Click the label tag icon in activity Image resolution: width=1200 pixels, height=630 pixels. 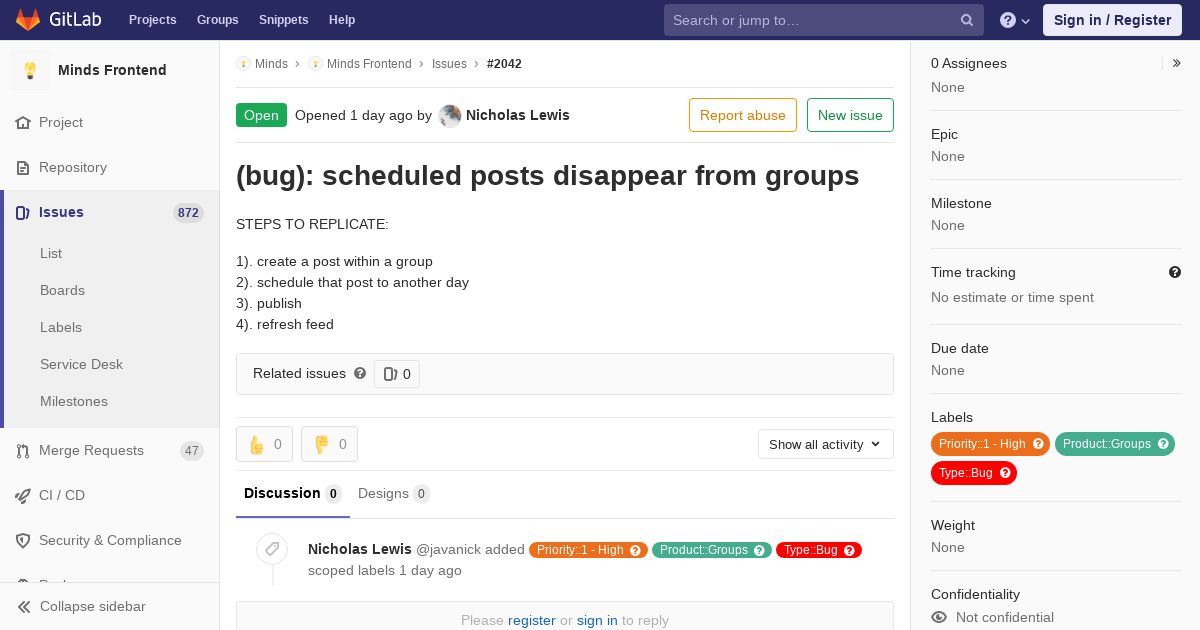pos(272,549)
